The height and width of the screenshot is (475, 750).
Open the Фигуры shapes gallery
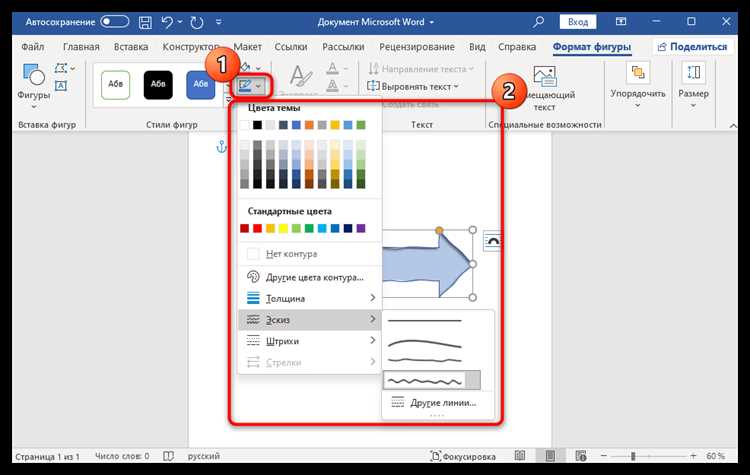pos(33,85)
